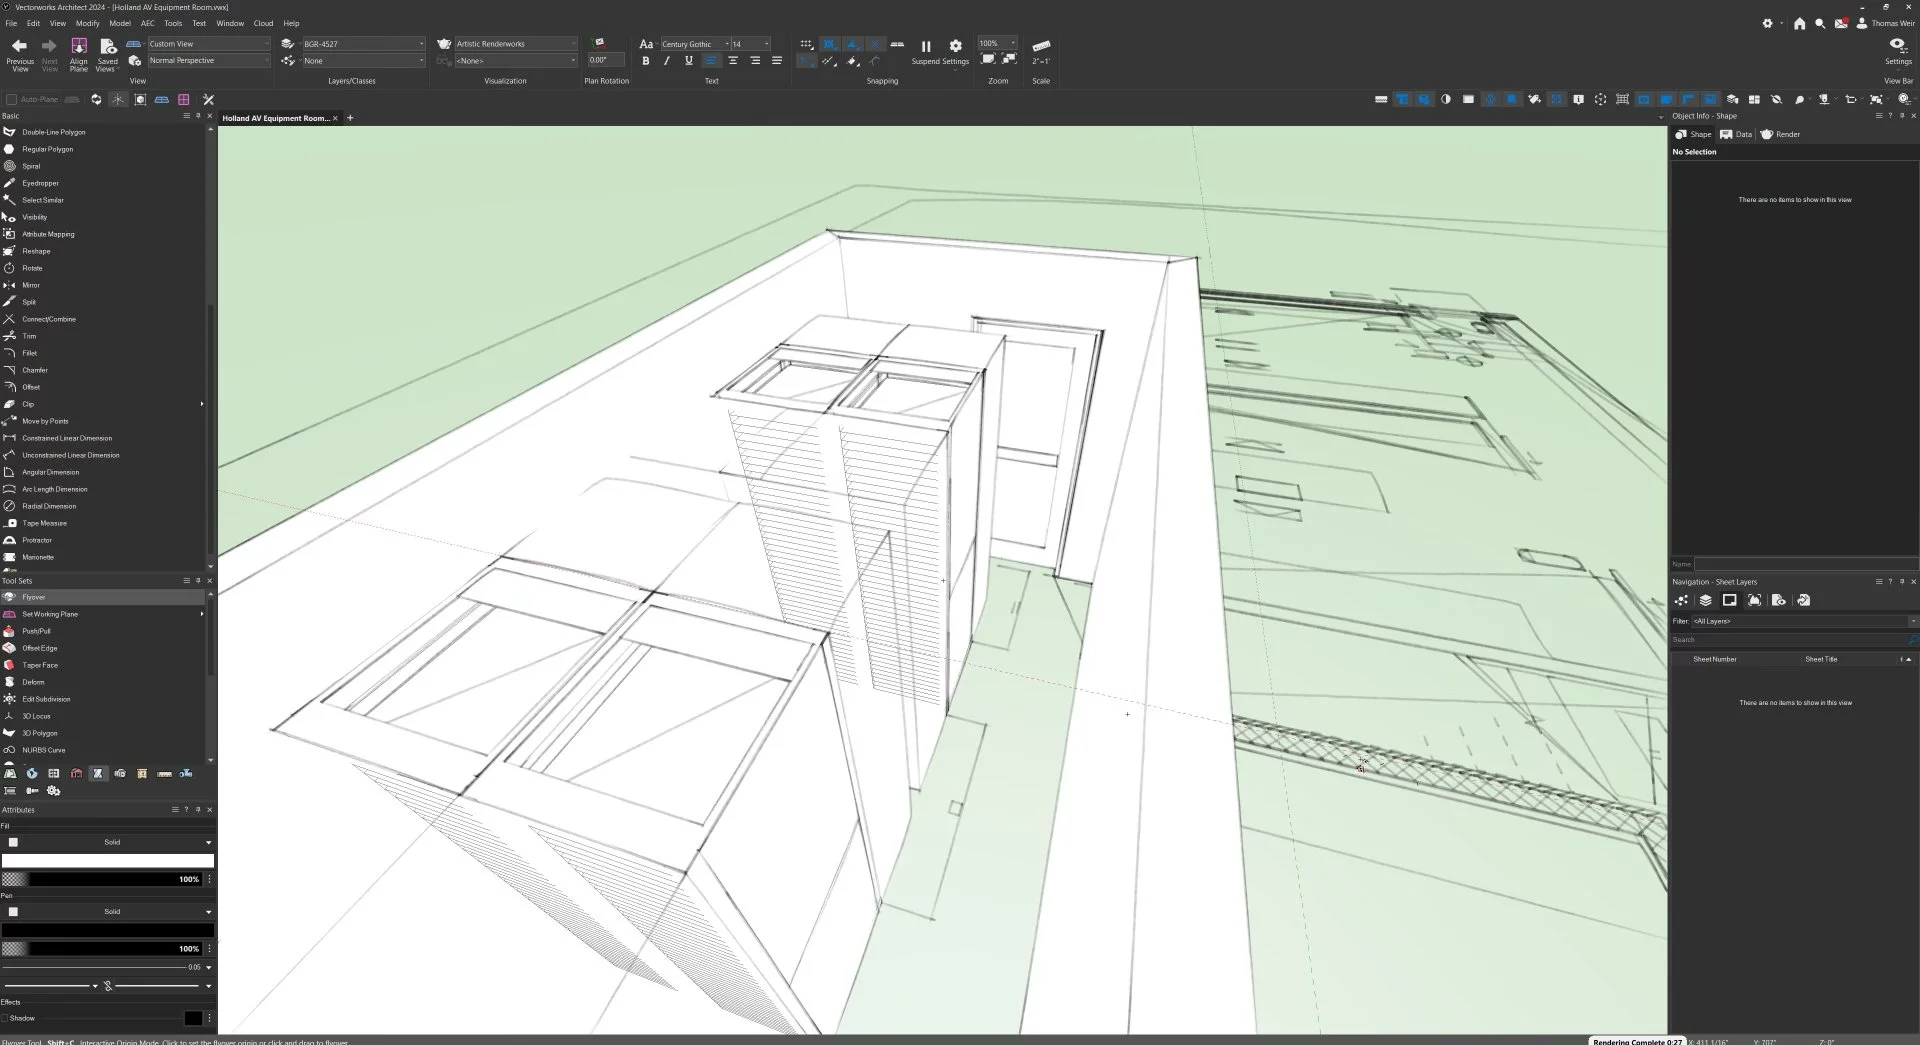Go to Previous View
The image size is (1920, 1045).
coord(19,46)
